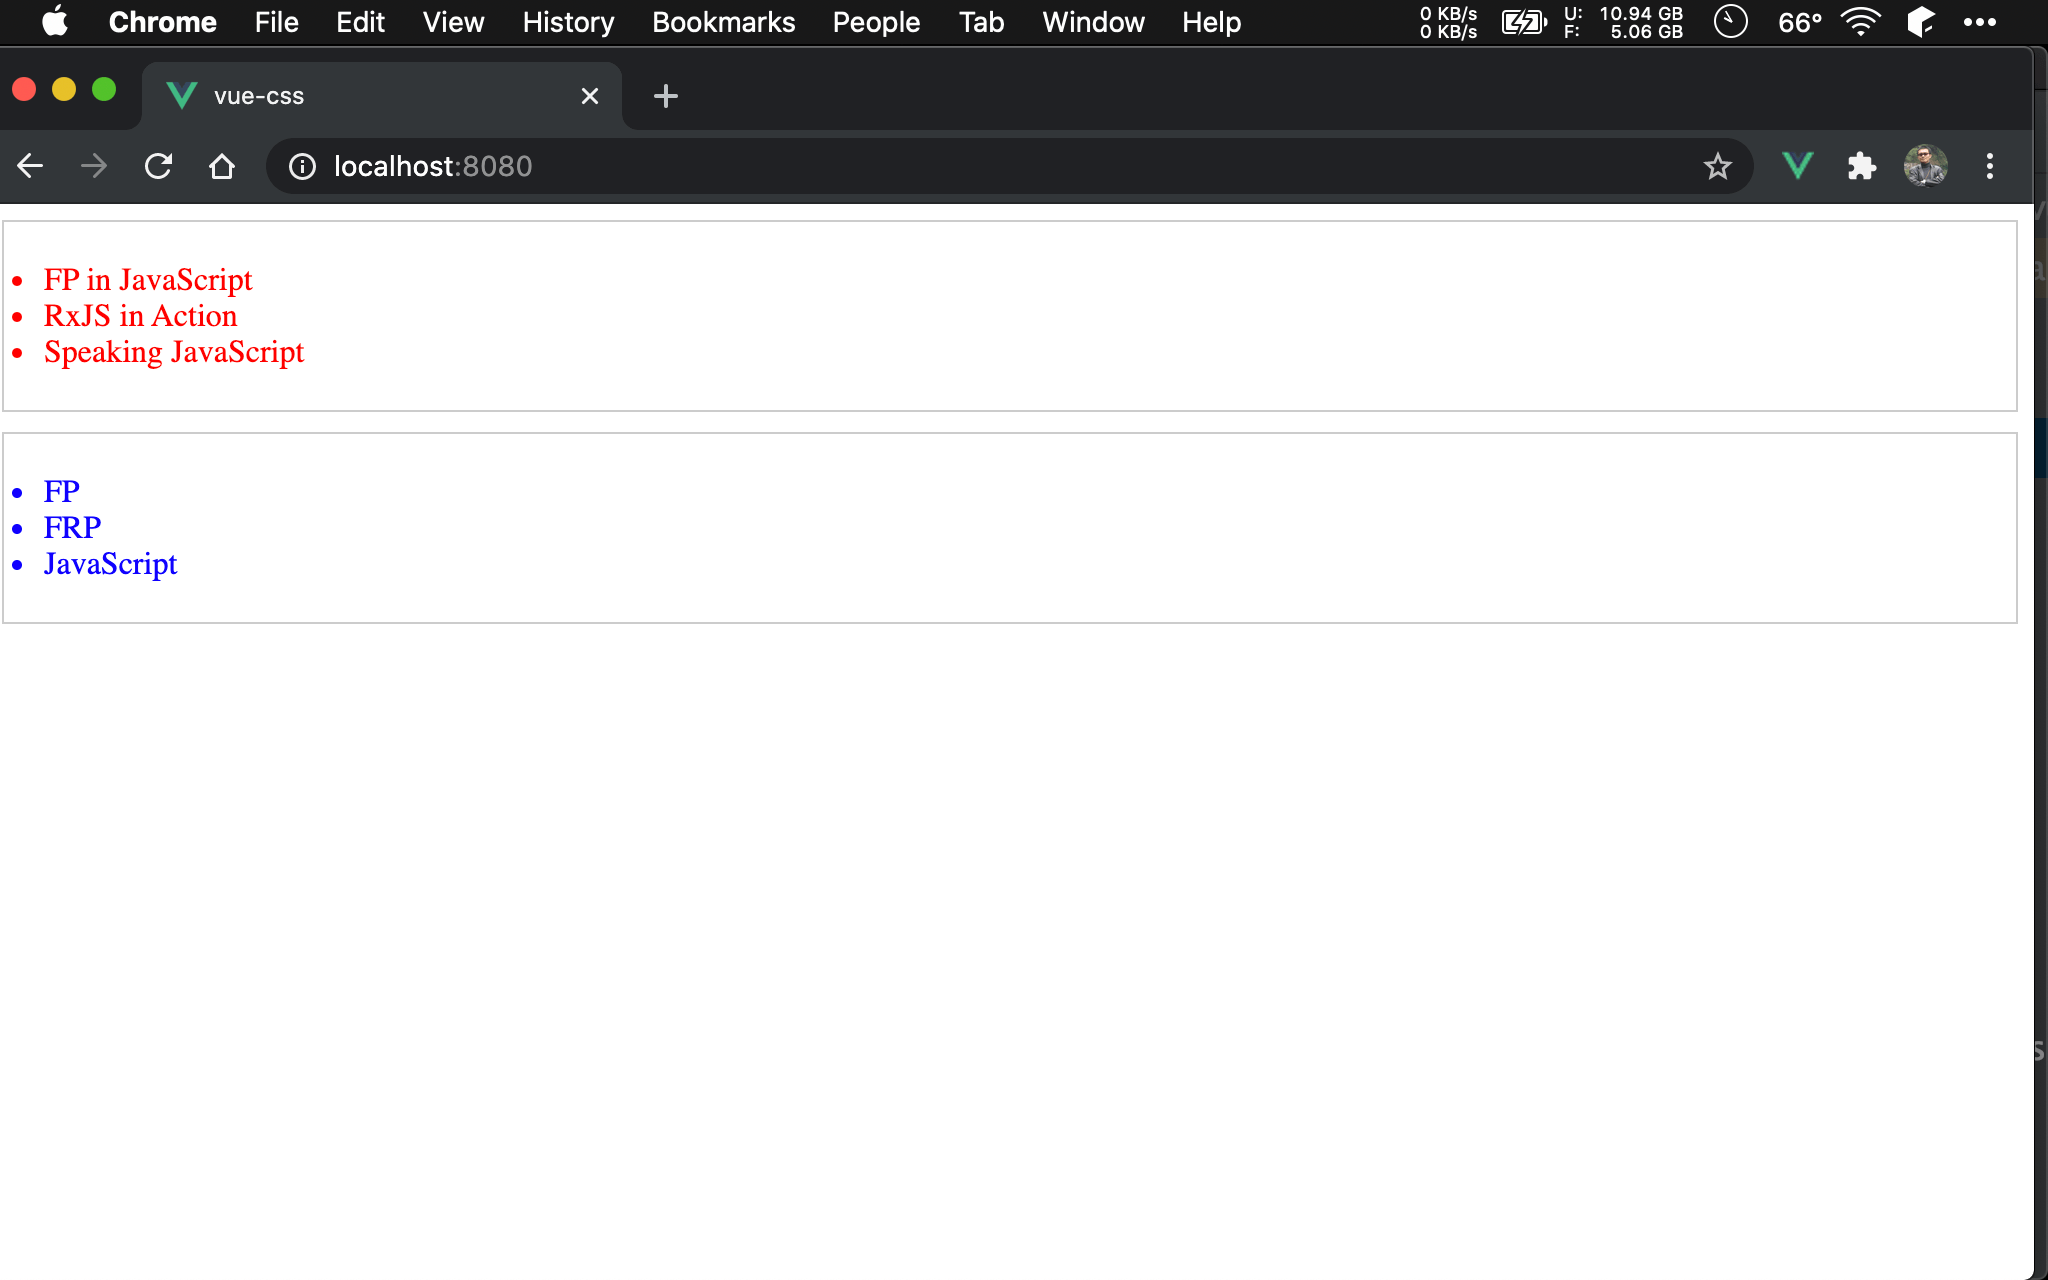Viewport: 2048px width, 1280px height.
Task: Open the Bookmarks menu
Action: tap(723, 22)
